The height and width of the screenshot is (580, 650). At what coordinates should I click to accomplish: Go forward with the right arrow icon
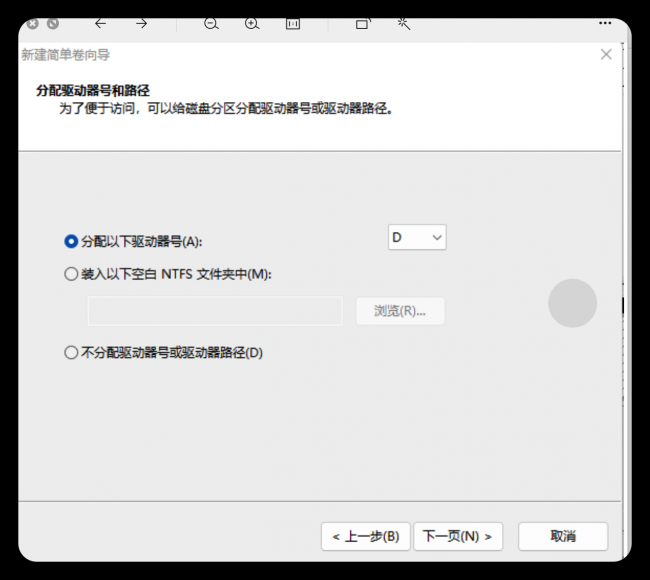[x=141, y=24]
